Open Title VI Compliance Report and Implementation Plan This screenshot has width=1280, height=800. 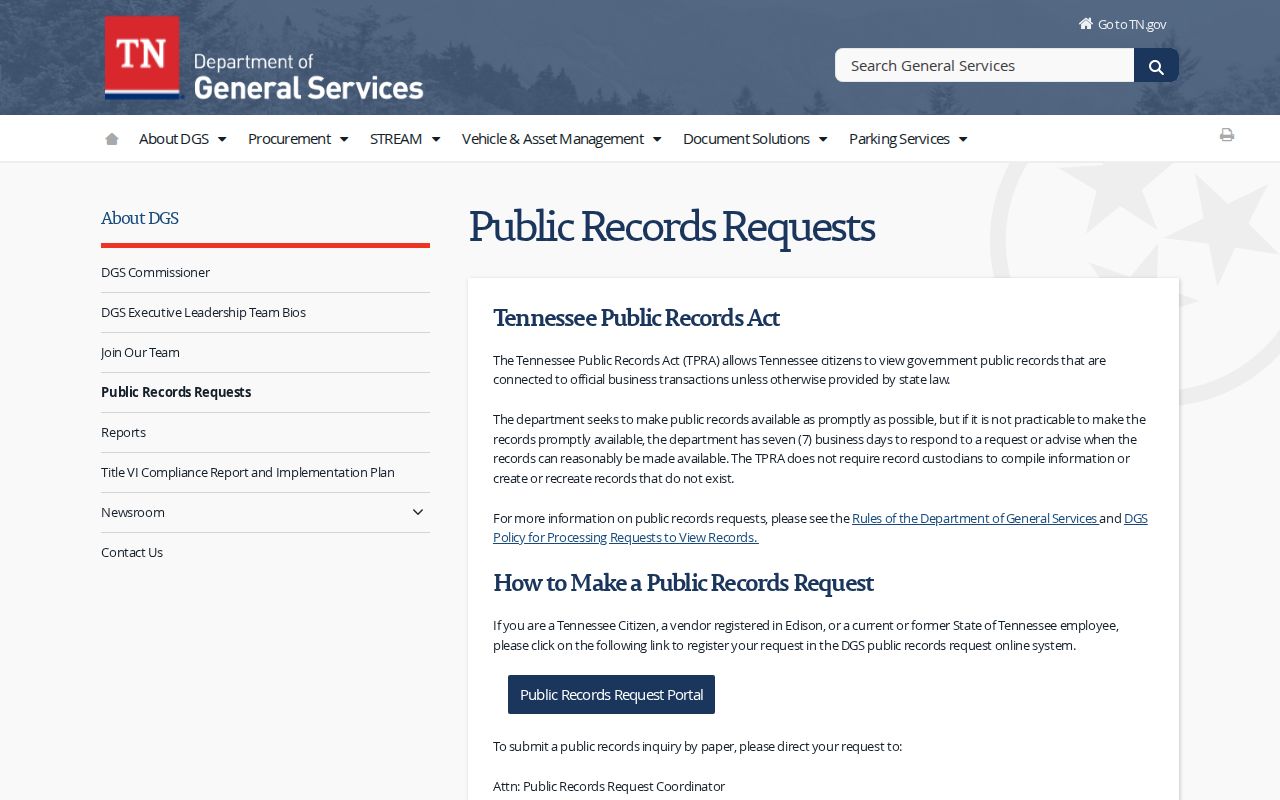click(248, 472)
